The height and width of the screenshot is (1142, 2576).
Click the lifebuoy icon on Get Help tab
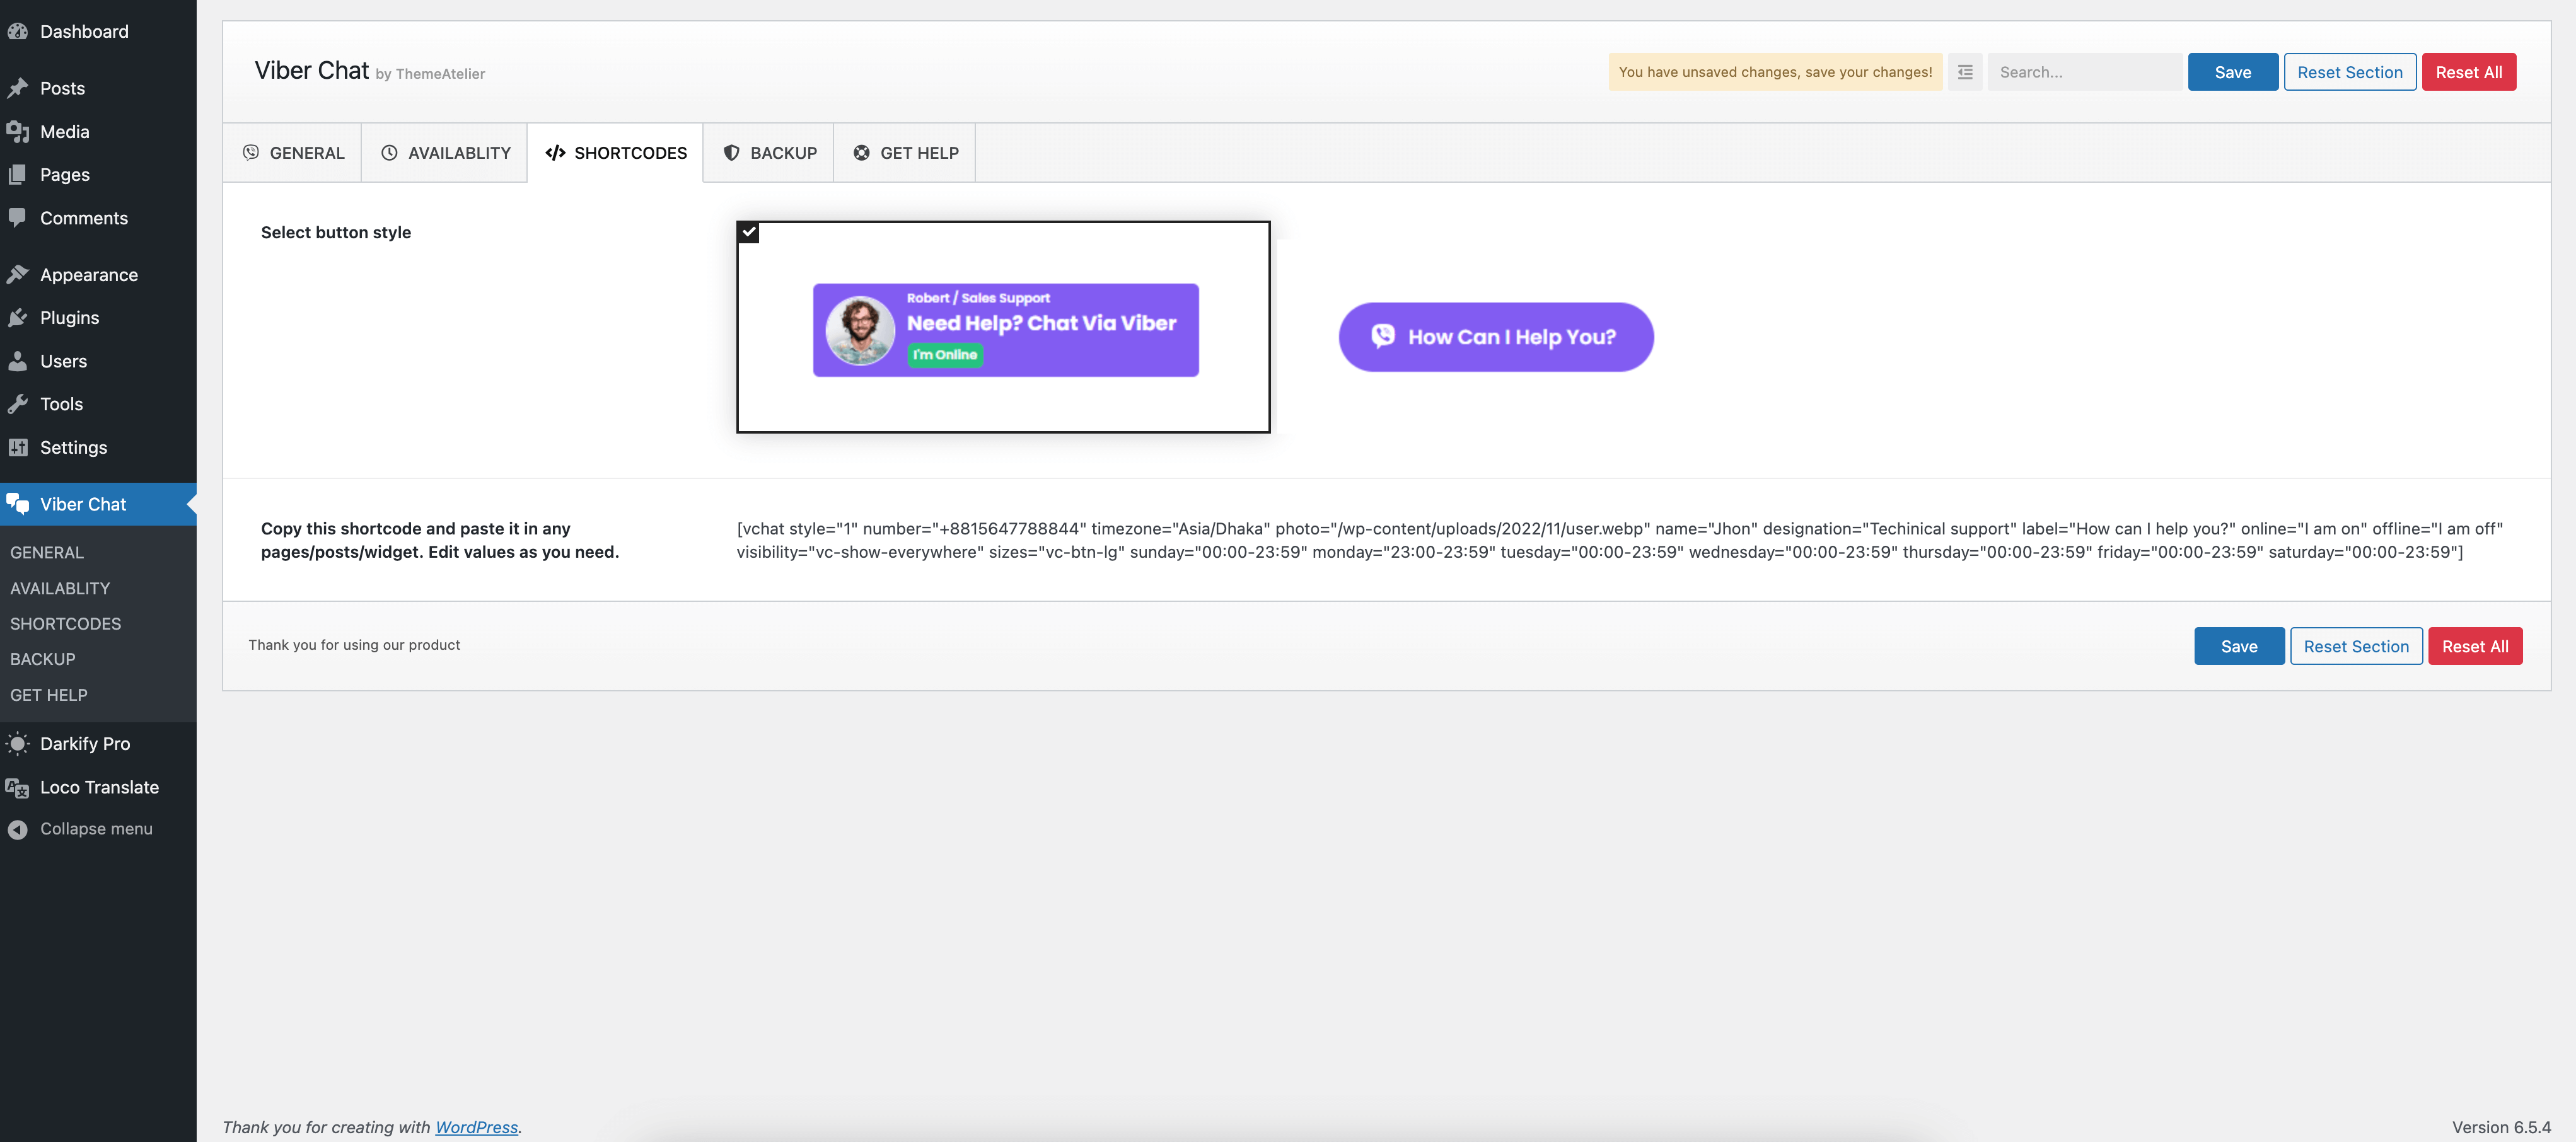pos(861,152)
